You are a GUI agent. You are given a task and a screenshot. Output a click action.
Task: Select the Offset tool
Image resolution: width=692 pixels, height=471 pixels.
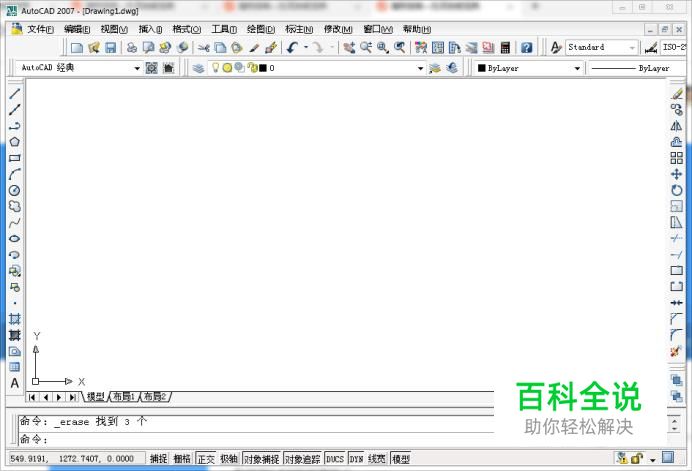[x=676, y=142]
